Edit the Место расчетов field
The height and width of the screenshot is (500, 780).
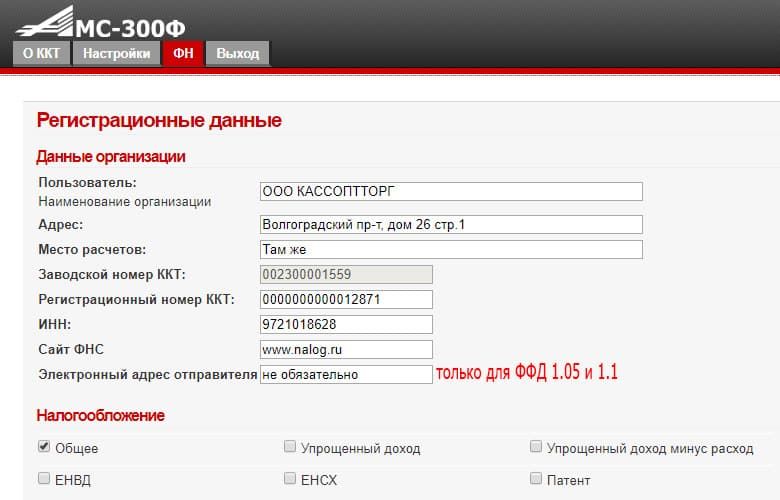click(x=451, y=249)
